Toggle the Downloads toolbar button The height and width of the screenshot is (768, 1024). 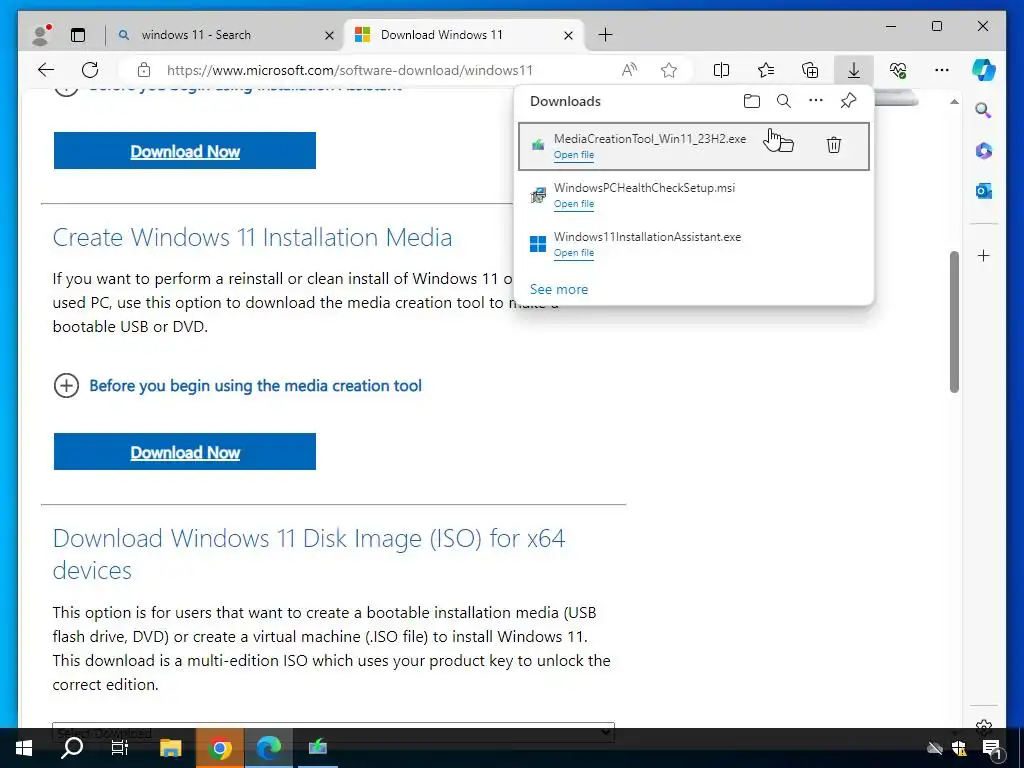[x=854, y=70]
